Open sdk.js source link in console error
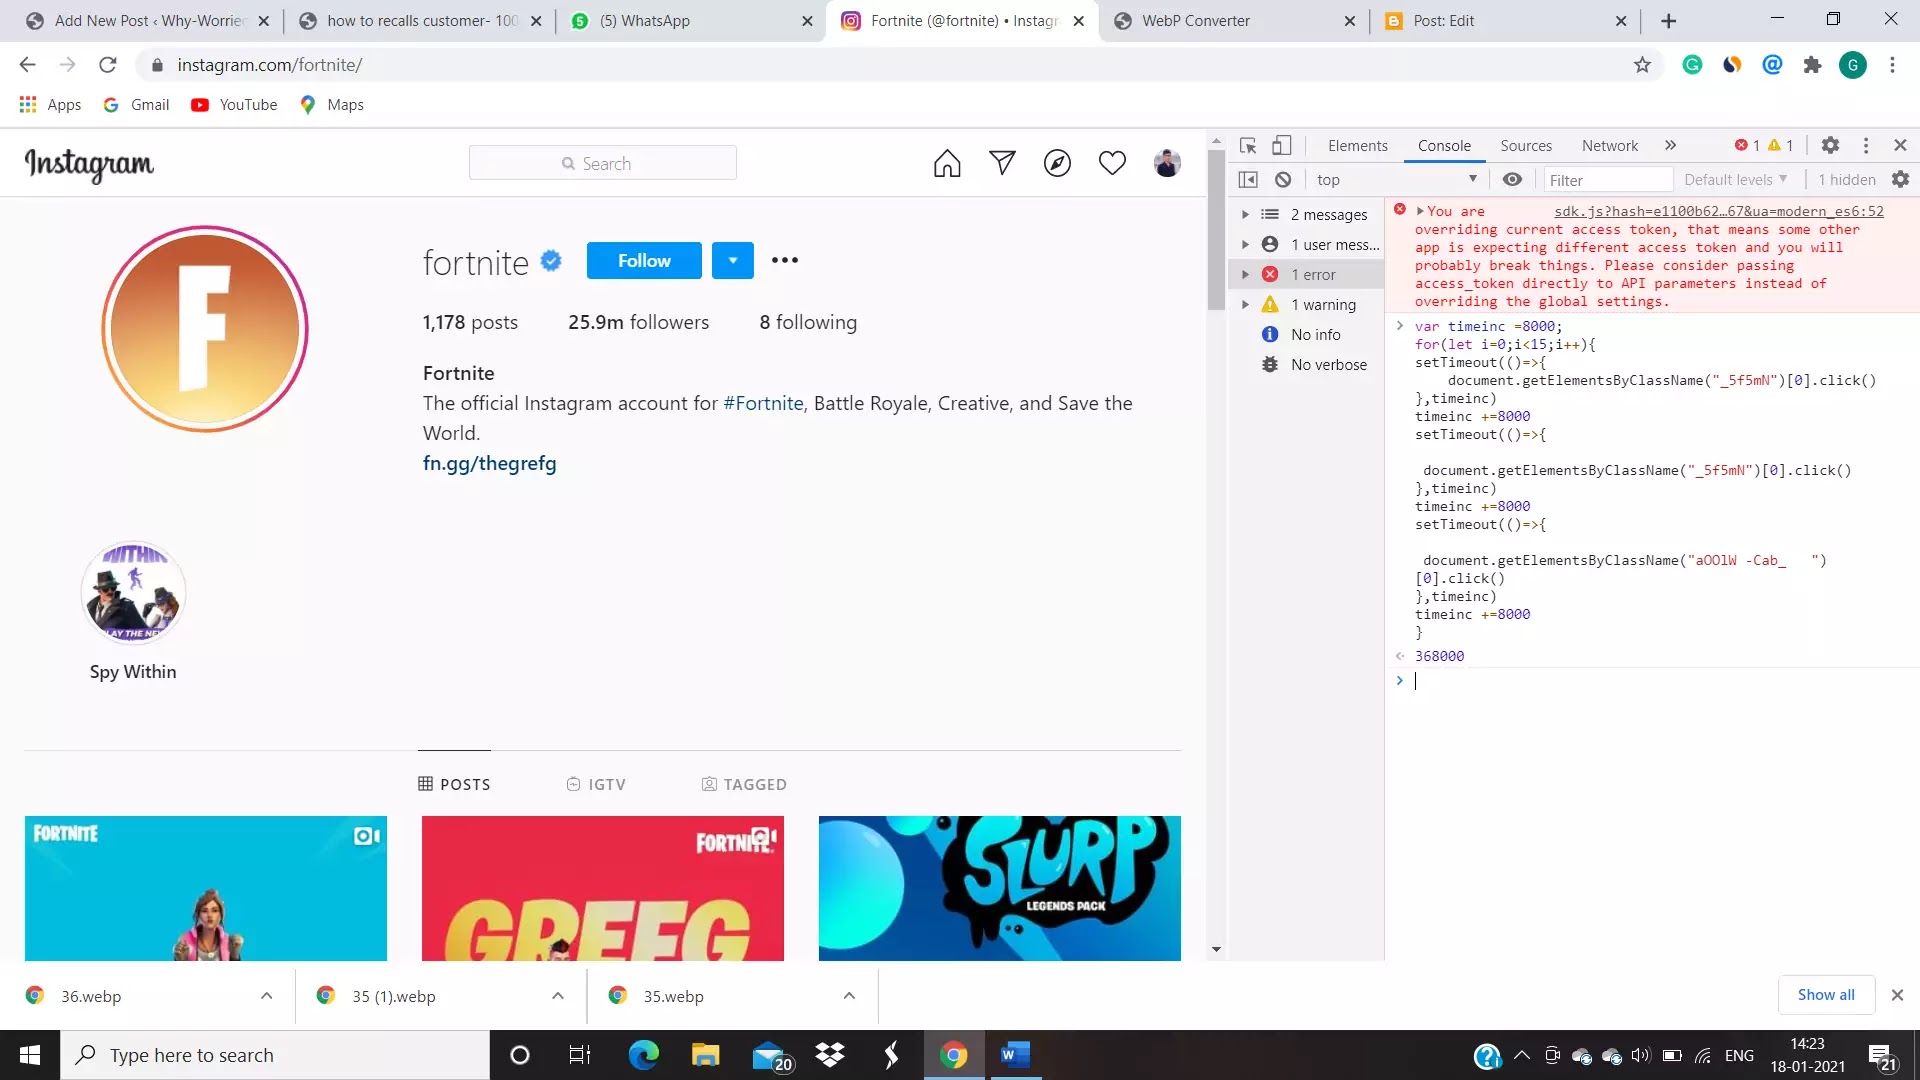This screenshot has width=1920, height=1080. pyautogui.click(x=1718, y=211)
